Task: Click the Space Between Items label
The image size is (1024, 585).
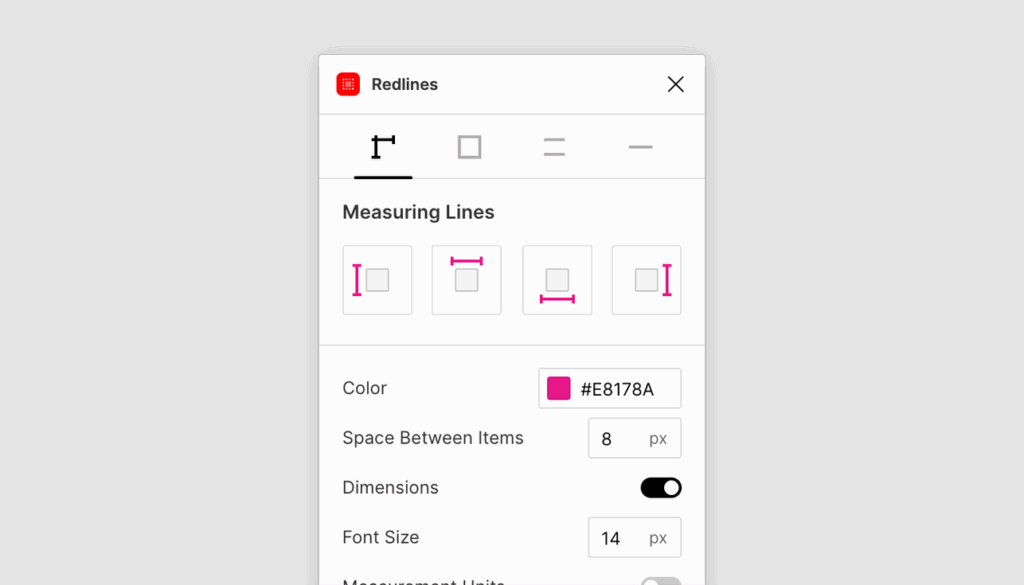Action: (433, 437)
